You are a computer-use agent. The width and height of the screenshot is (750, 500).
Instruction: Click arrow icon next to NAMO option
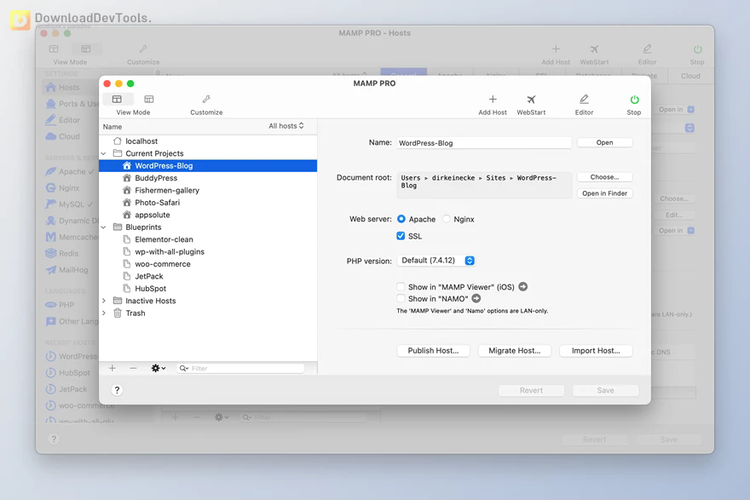coord(476,299)
